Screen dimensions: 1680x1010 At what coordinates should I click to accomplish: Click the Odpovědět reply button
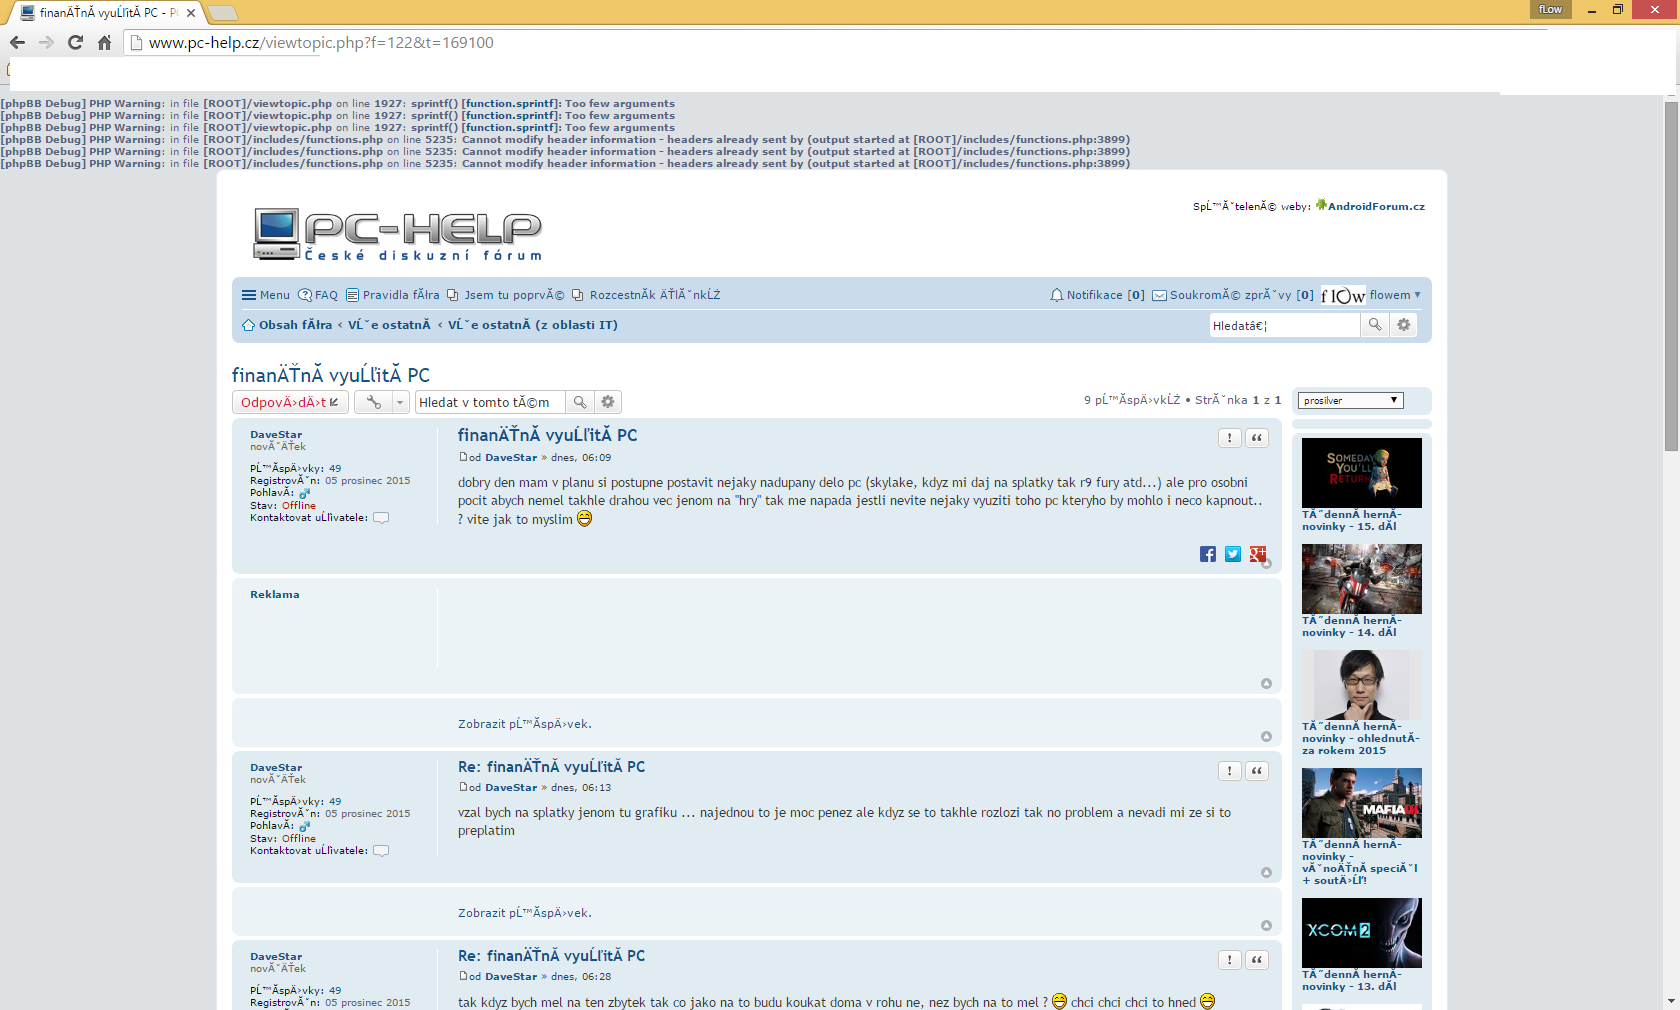(290, 402)
